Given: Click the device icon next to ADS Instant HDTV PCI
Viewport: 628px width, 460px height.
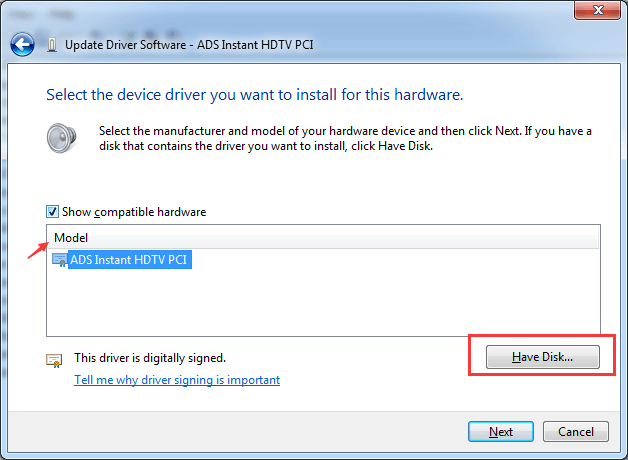Looking at the screenshot, I should point(60,260).
